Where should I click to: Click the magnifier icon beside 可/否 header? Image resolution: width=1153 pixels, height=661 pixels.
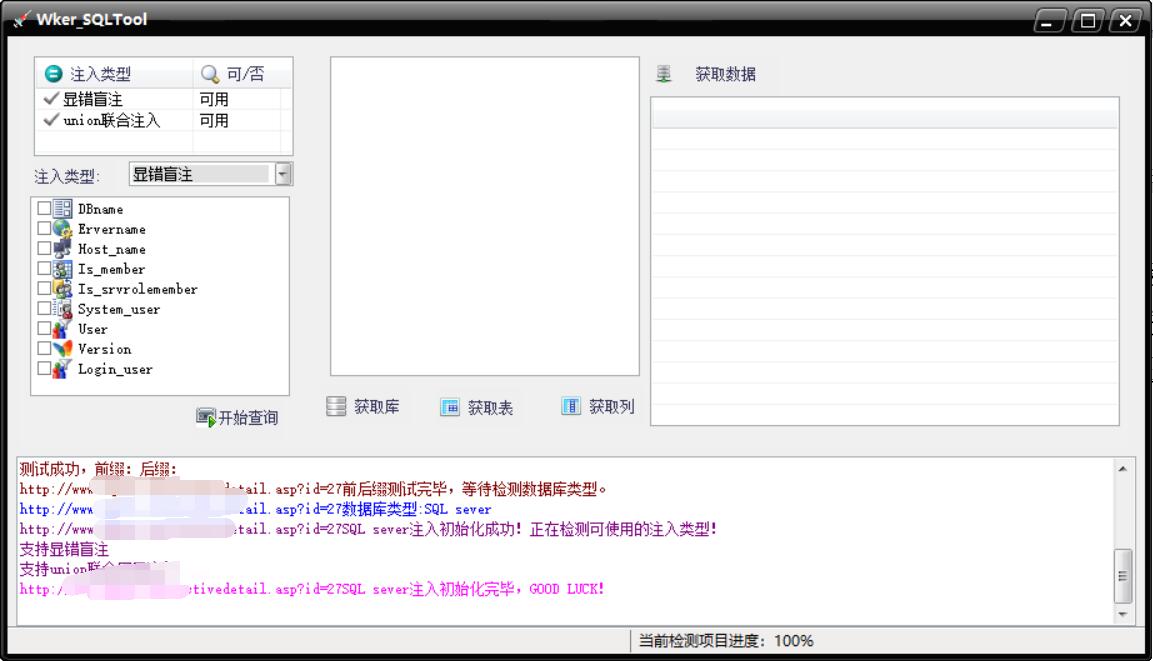click(x=210, y=74)
